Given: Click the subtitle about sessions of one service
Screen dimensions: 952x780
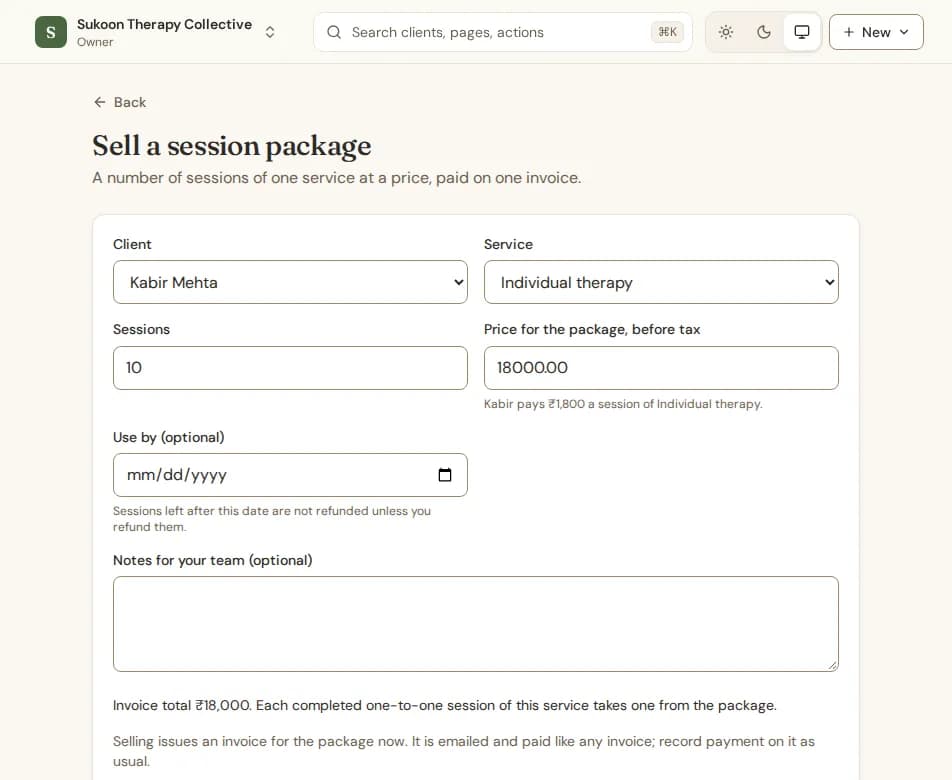Looking at the screenshot, I should [x=336, y=178].
